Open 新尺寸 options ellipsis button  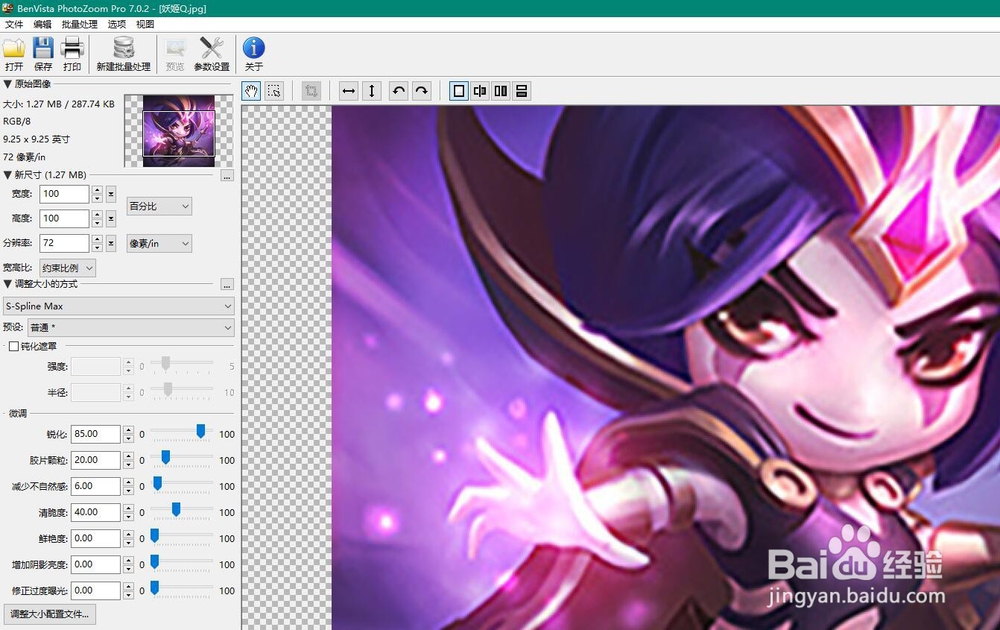pyautogui.click(x=227, y=175)
